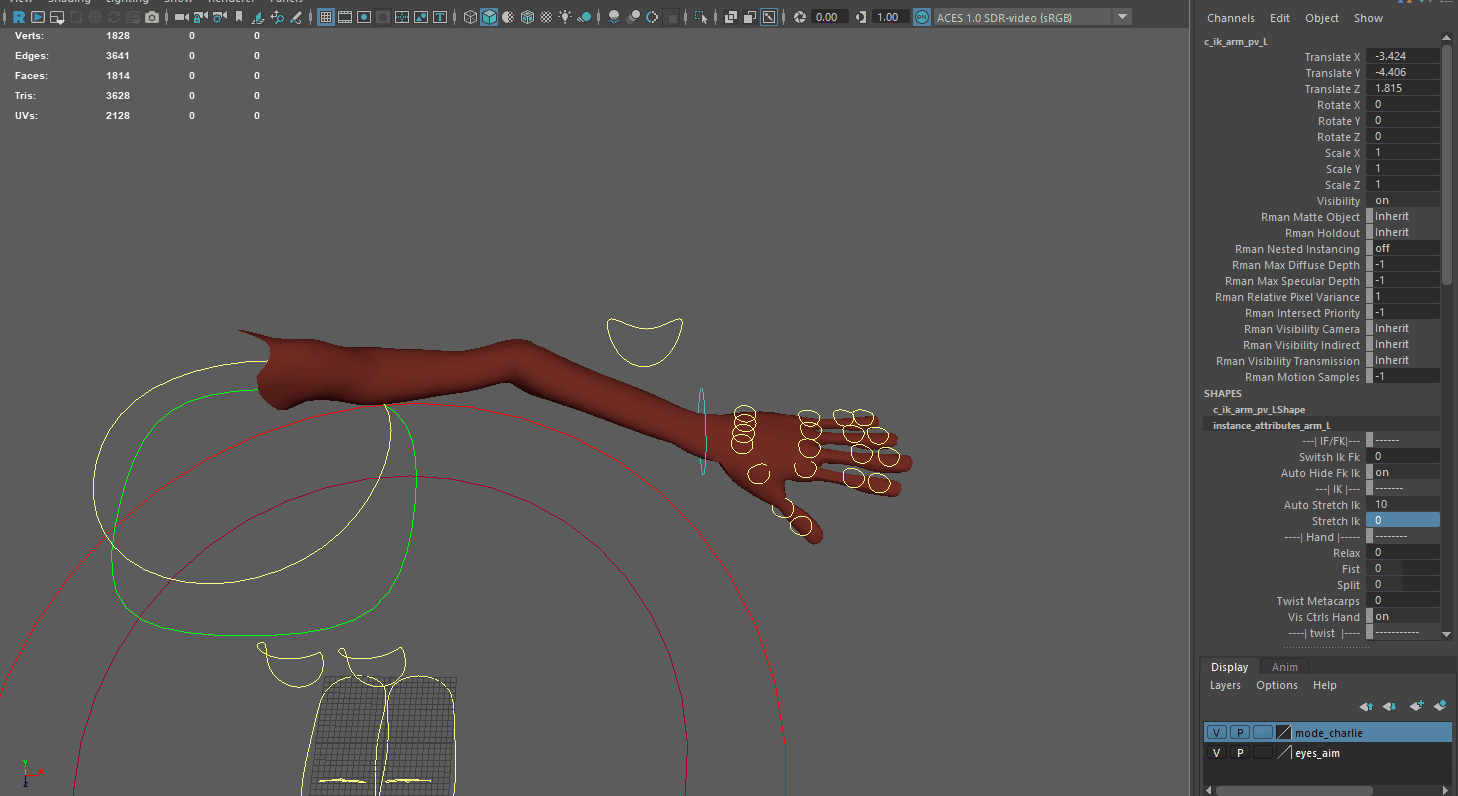
Task: Open the Edit menu in Channel Box
Action: (x=1280, y=18)
